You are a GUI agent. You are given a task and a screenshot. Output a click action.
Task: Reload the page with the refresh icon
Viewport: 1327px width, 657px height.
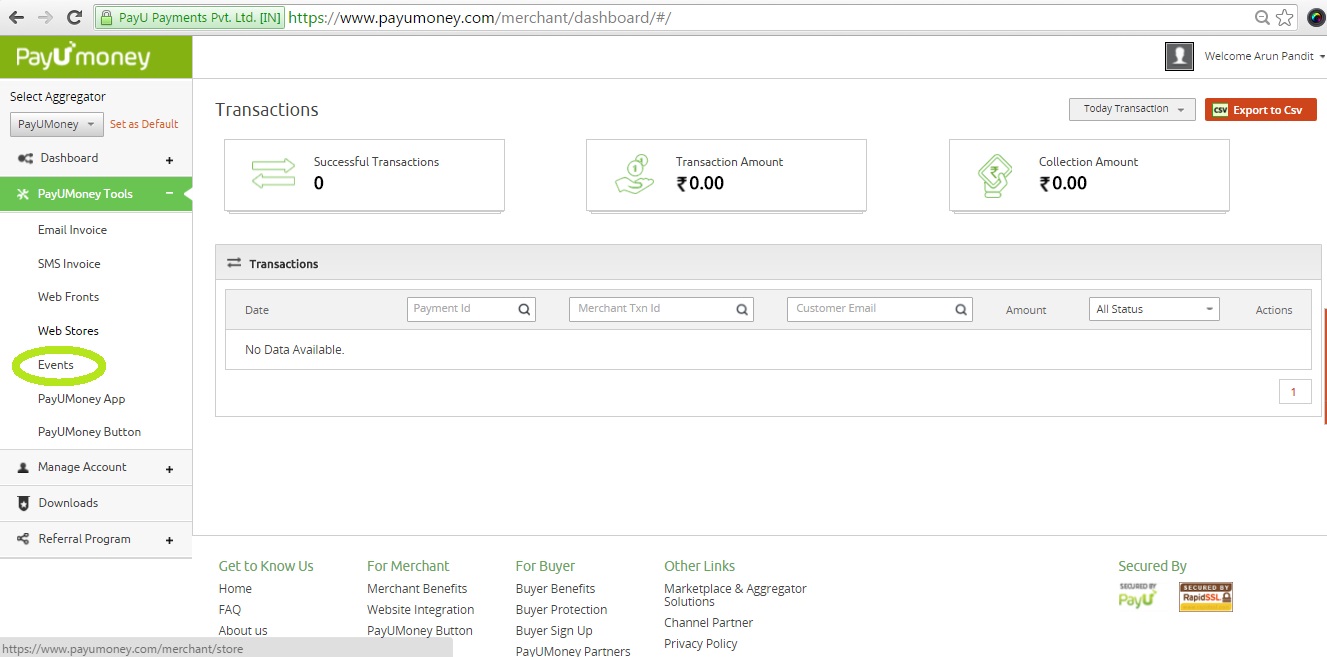pos(74,18)
